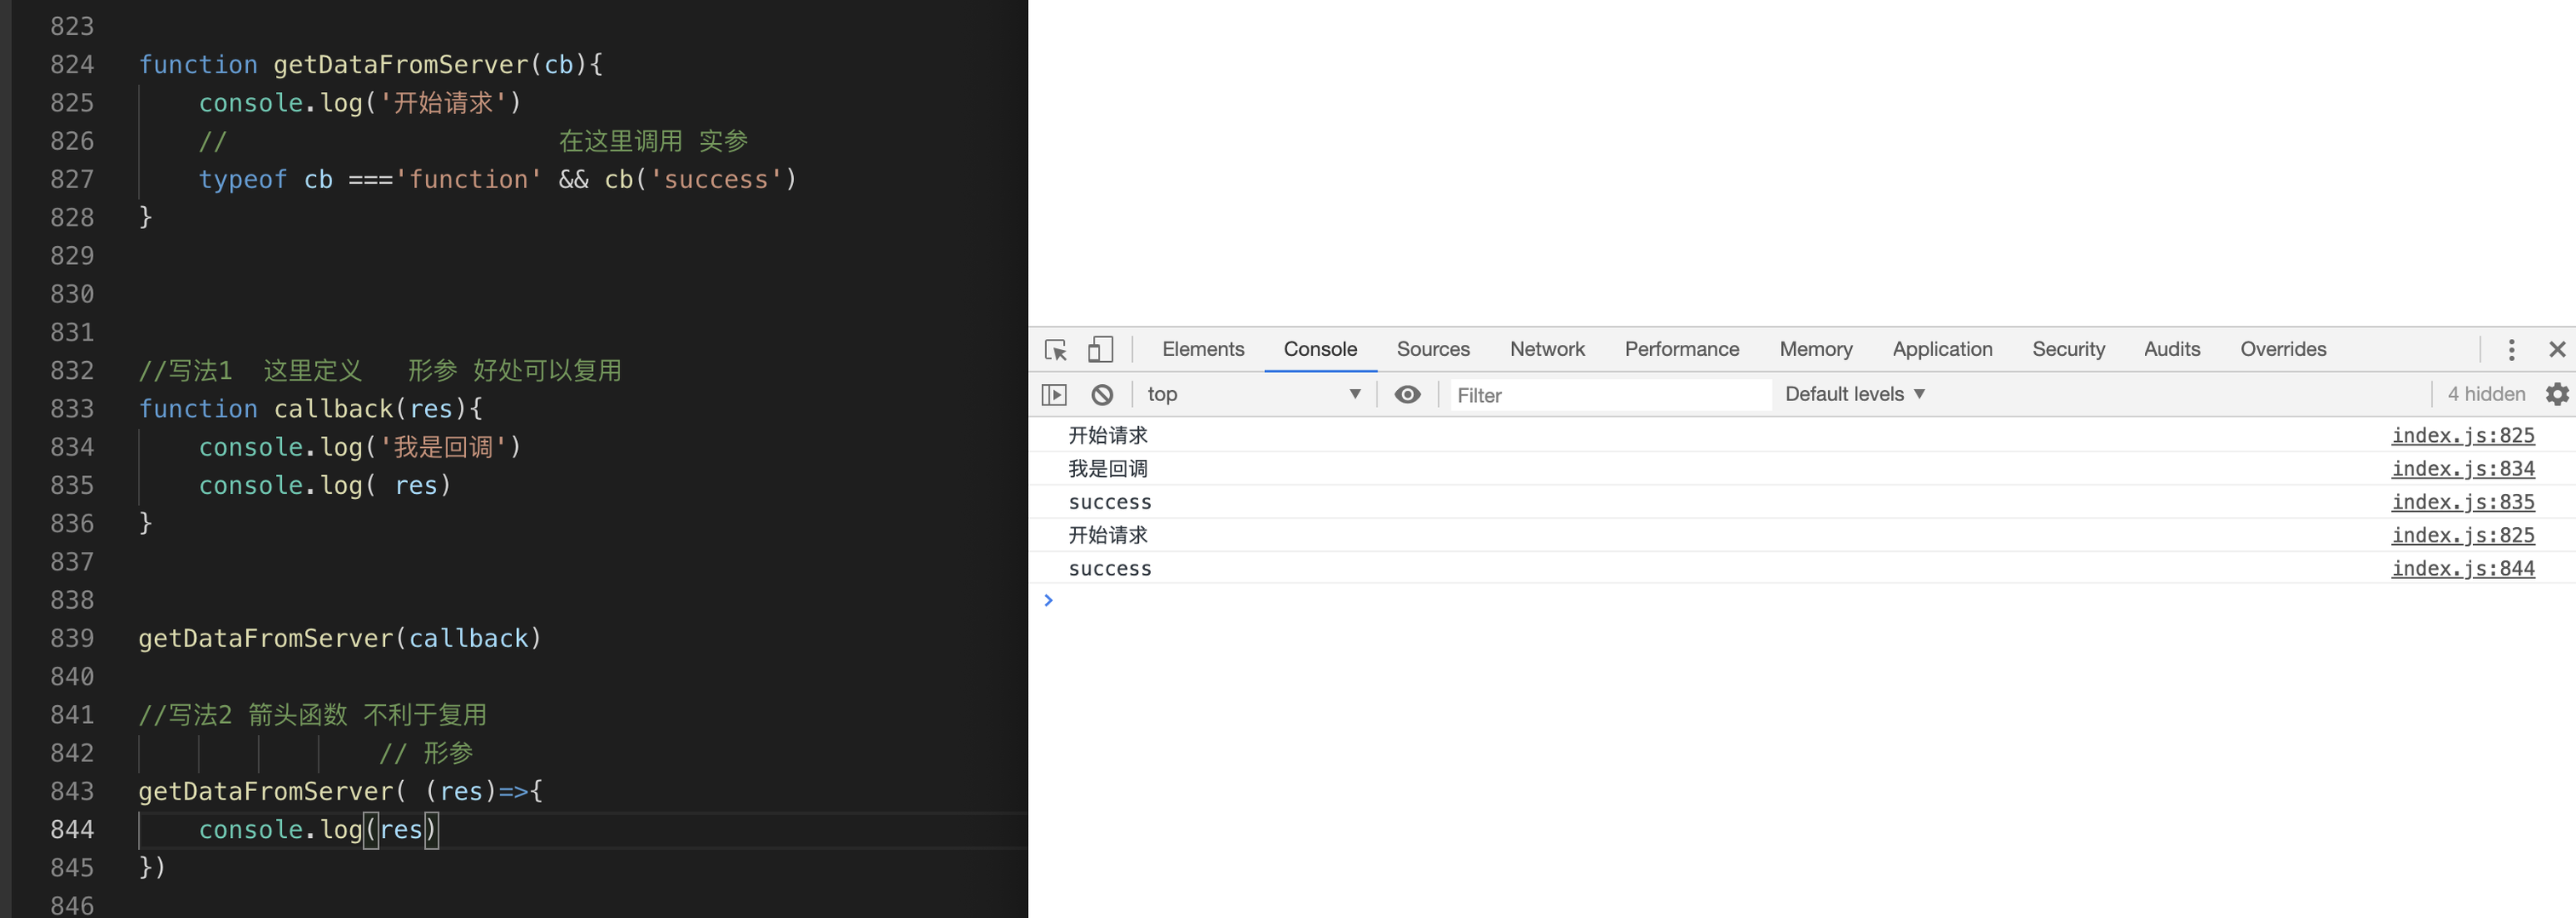Toggle the device toolbar icon

[1100, 349]
